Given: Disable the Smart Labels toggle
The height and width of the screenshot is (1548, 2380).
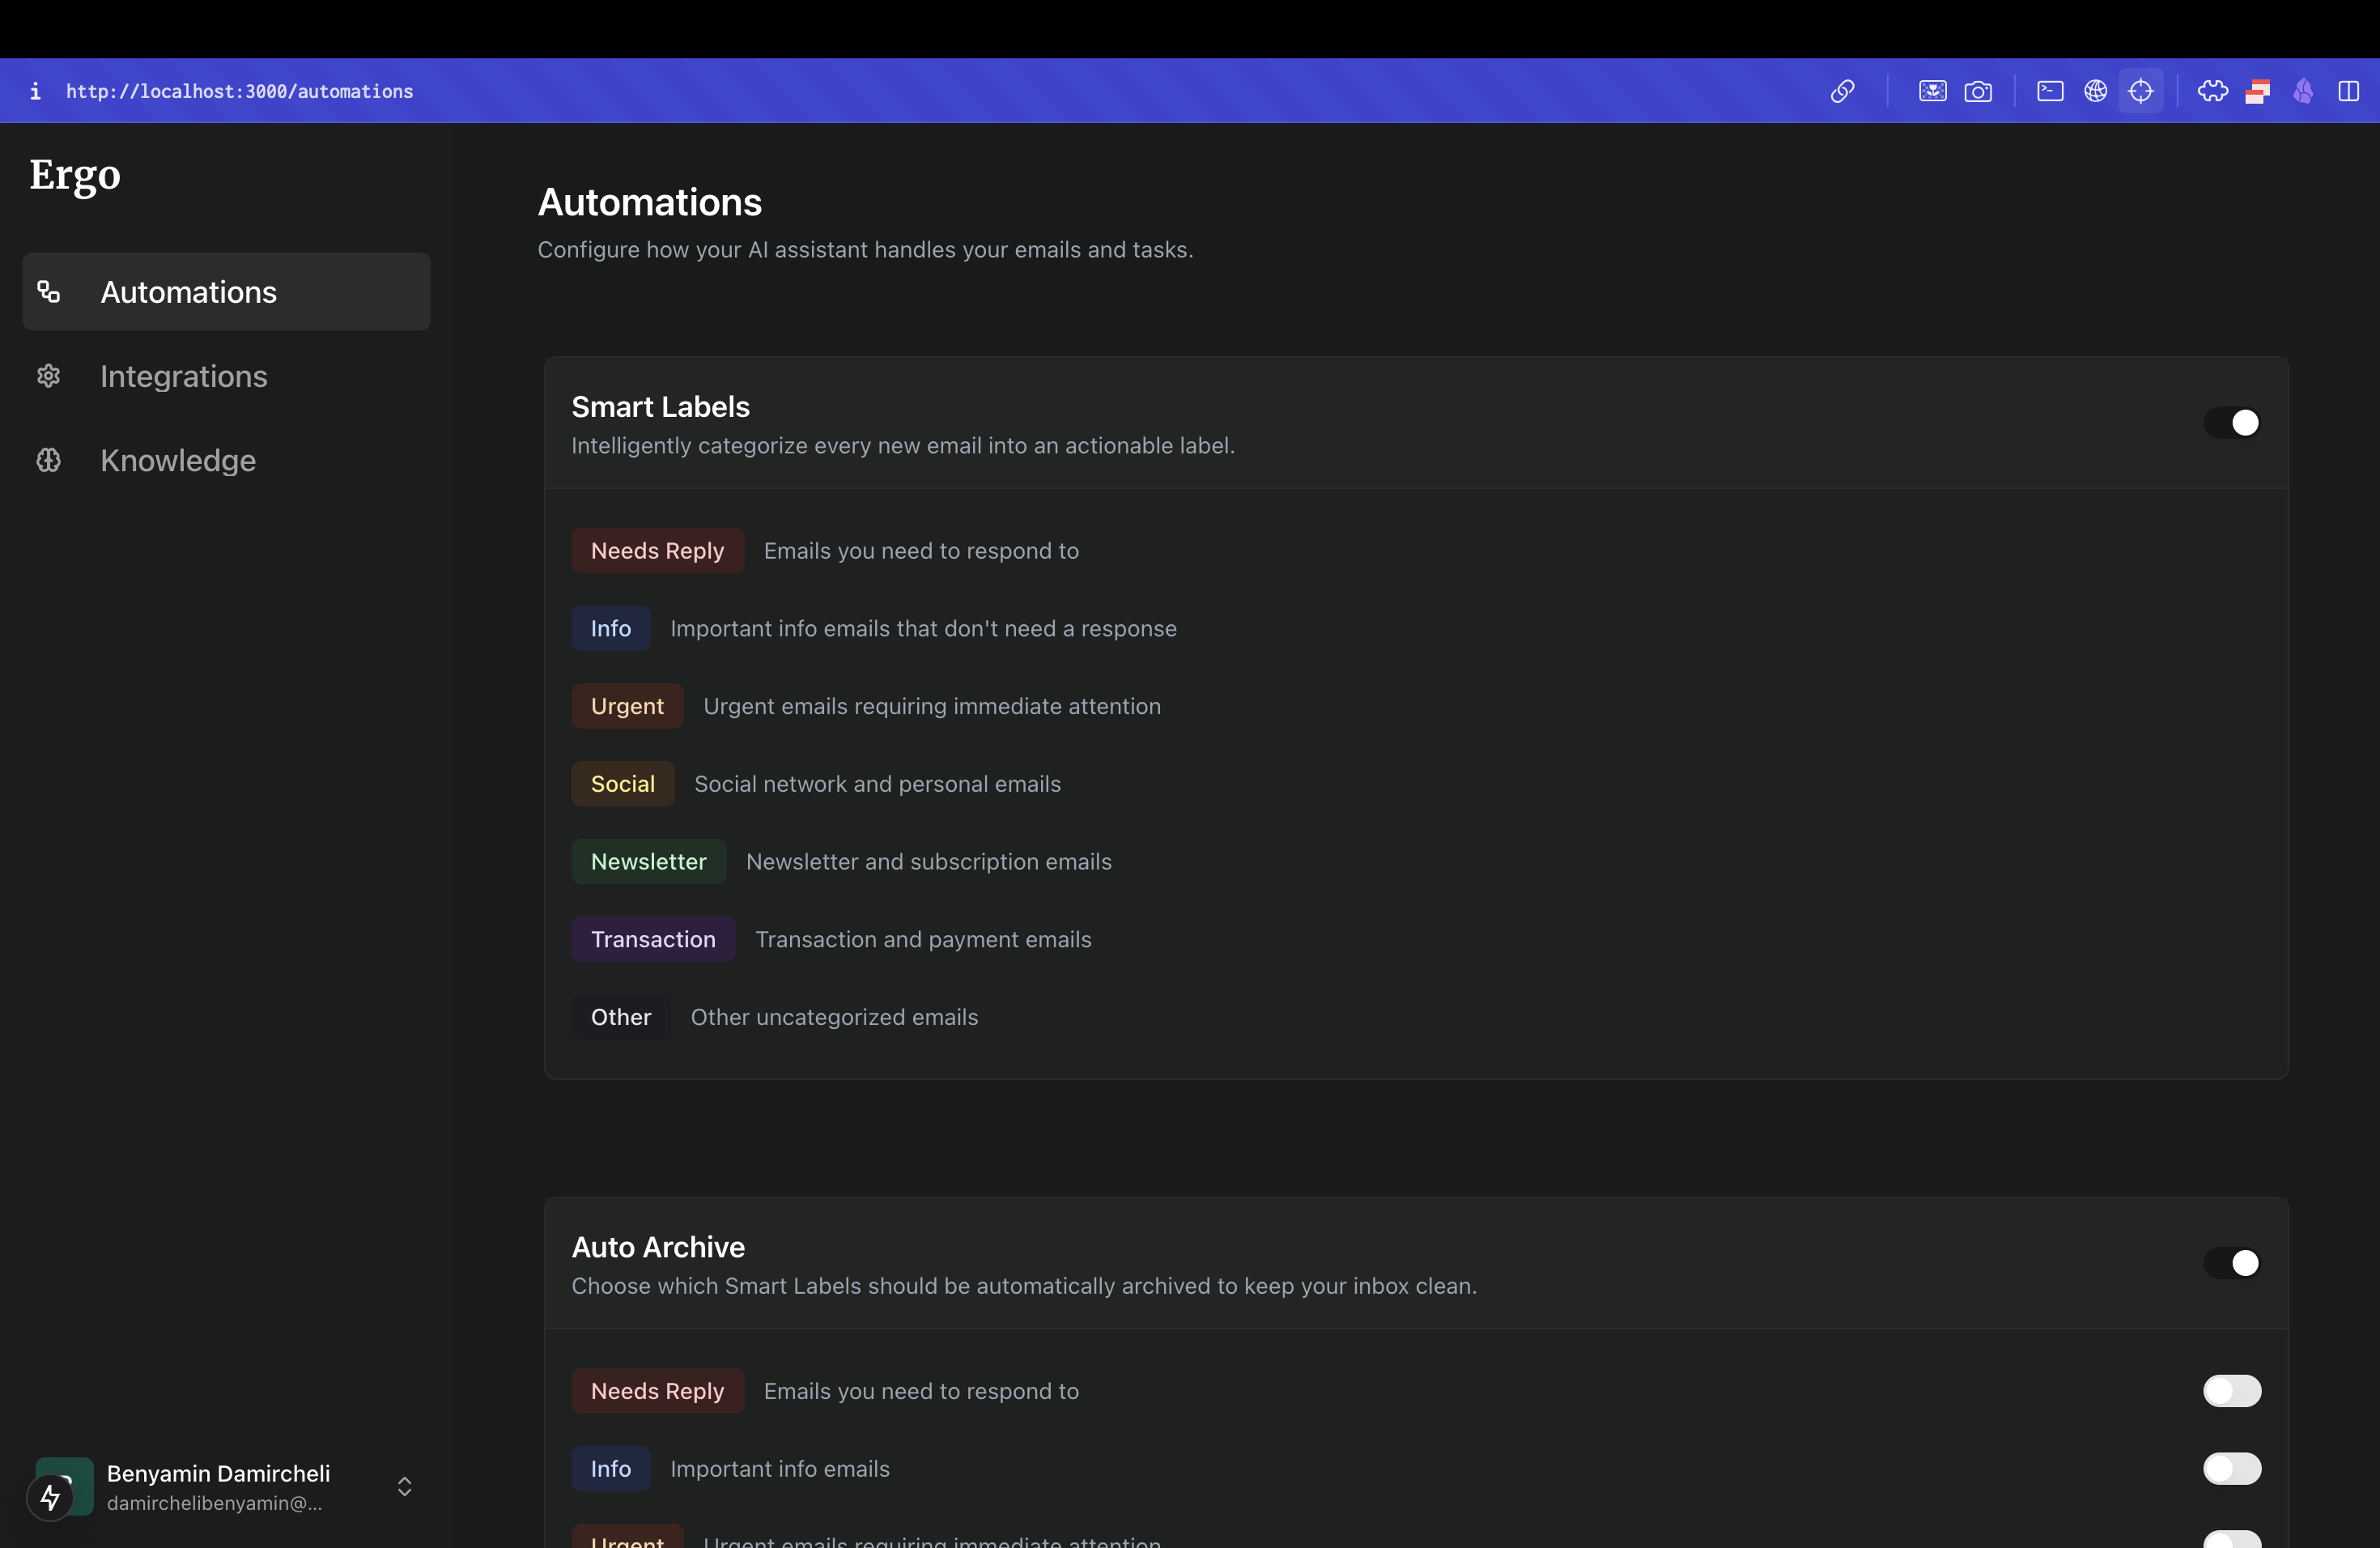Looking at the screenshot, I should coord(2231,423).
